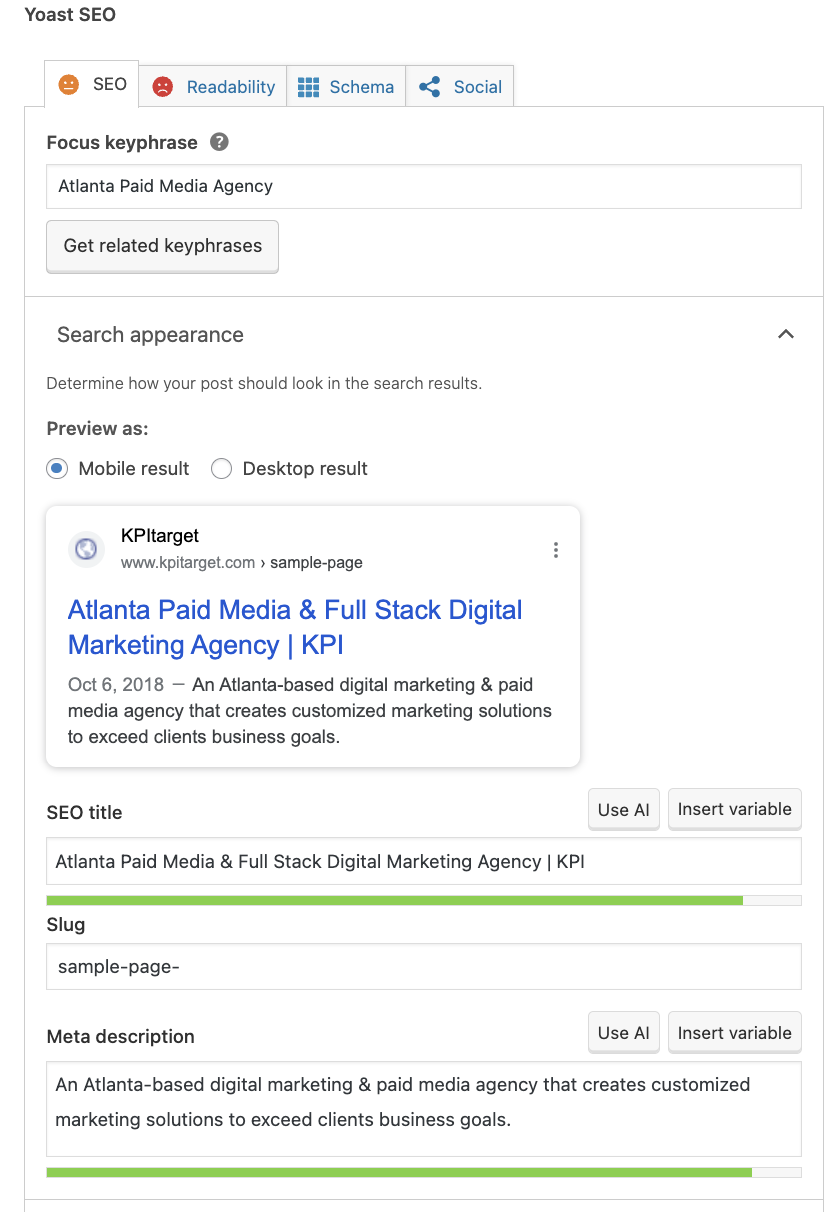Click the 'Meta description' label
Screen dimensions: 832x1212
[x=121, y=1037]
